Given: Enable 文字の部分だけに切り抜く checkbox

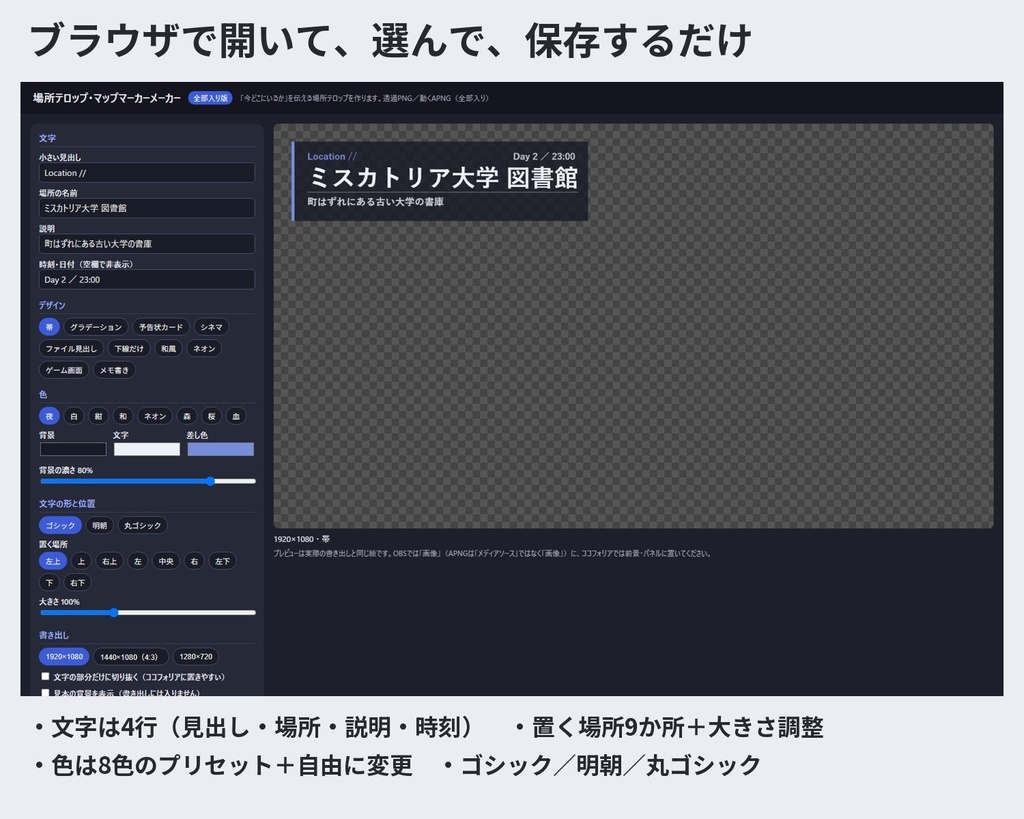Looking at the screenshot, I should pos(45,677).
